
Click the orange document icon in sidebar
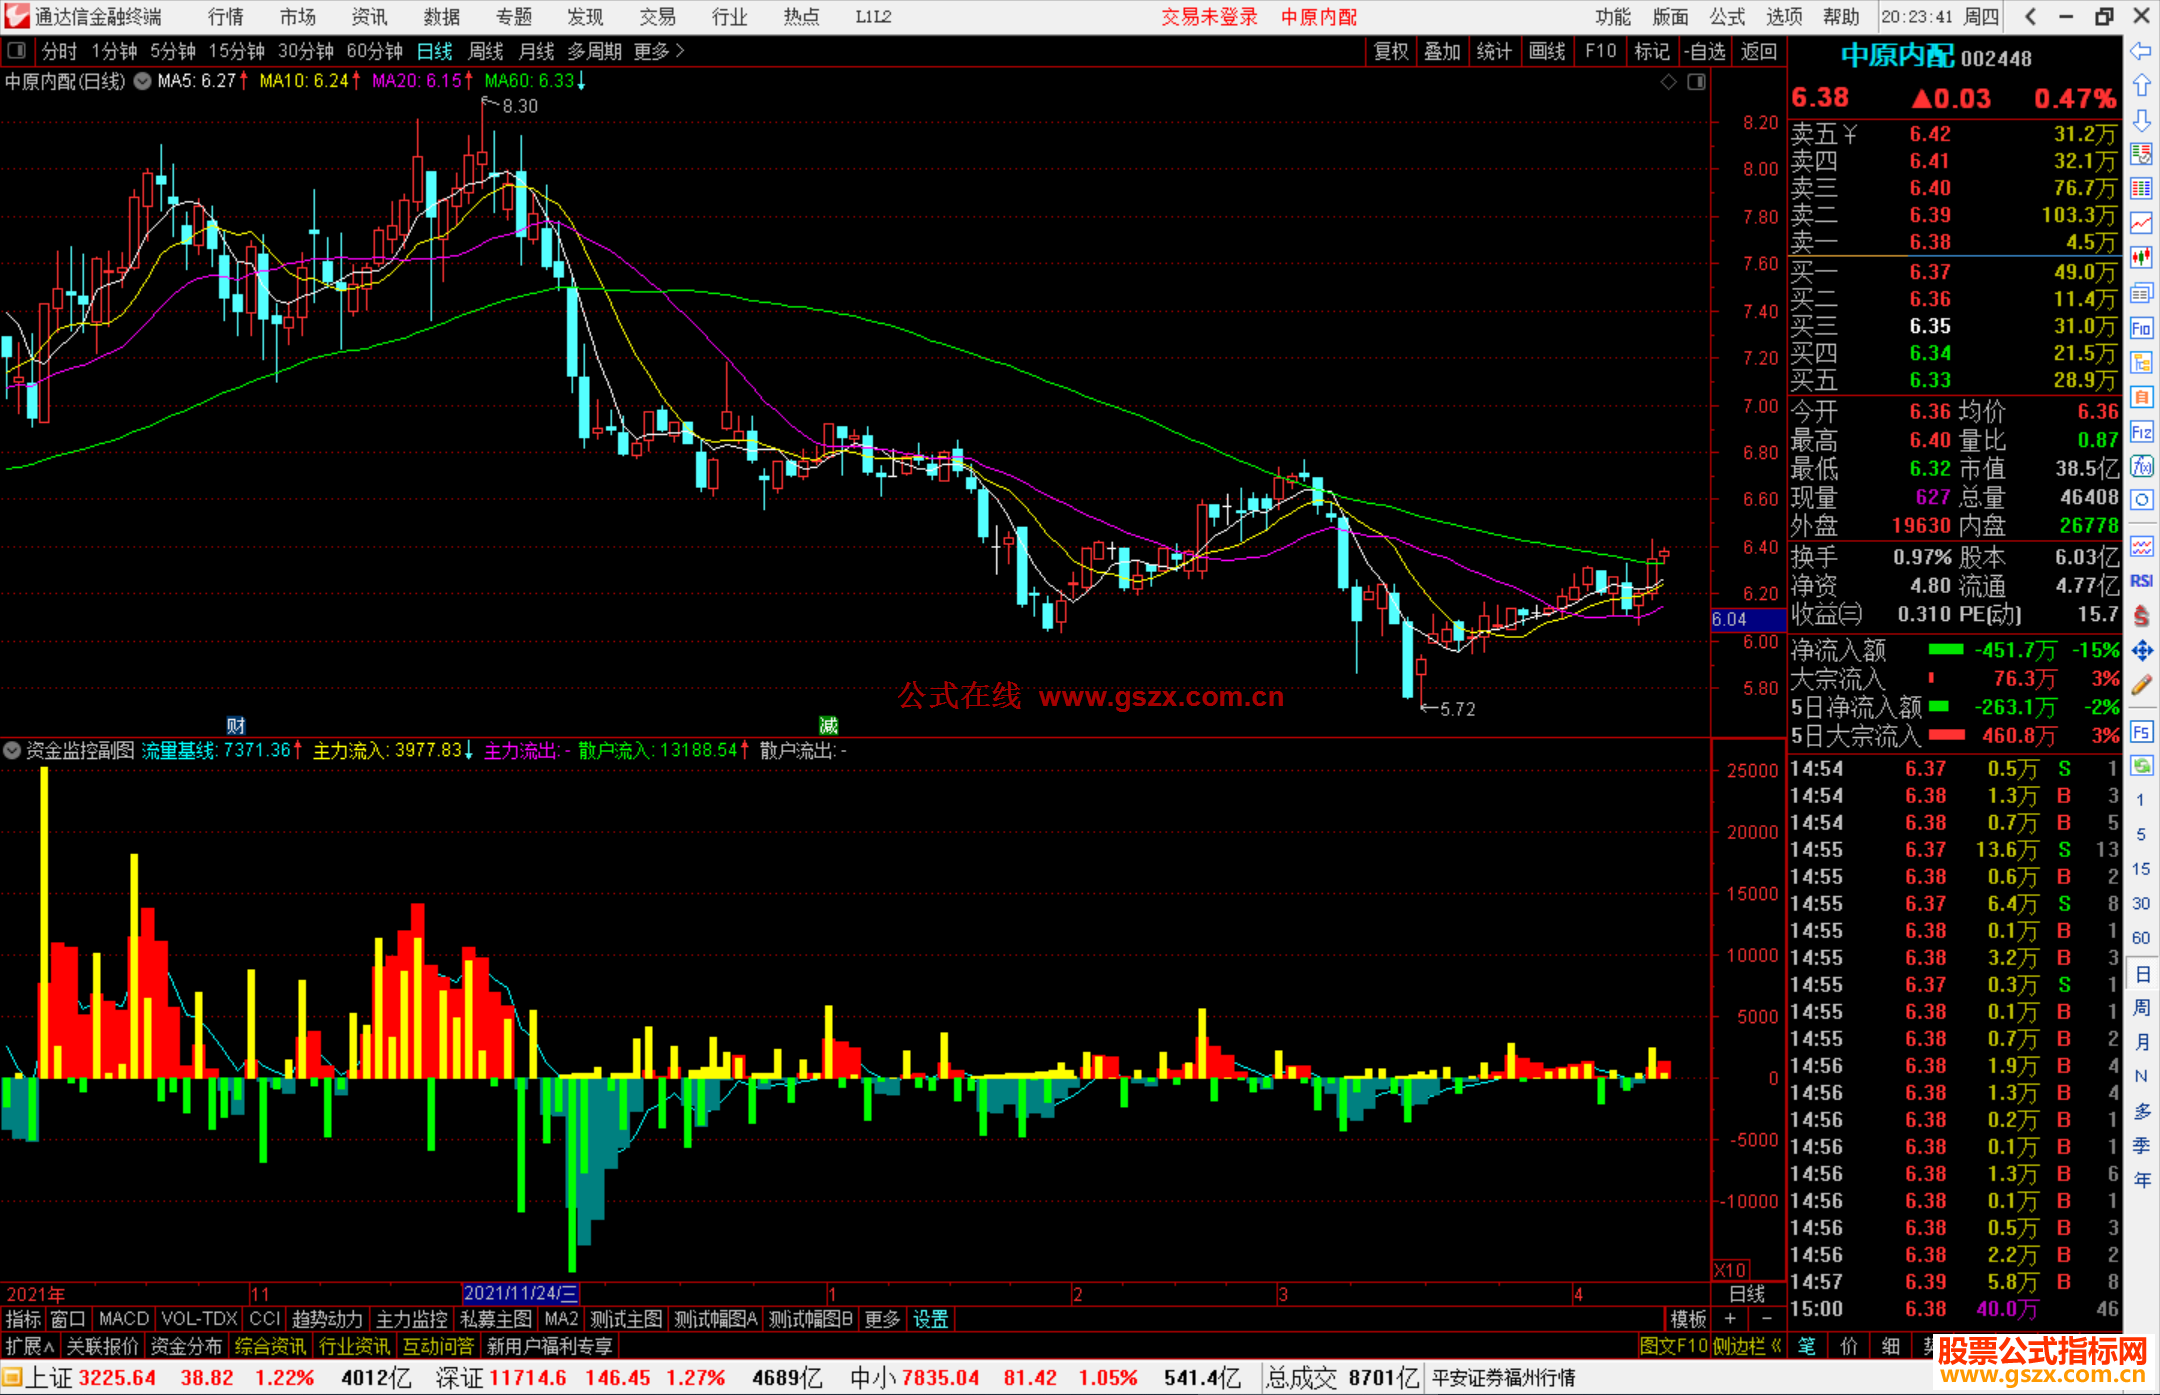2141,397
